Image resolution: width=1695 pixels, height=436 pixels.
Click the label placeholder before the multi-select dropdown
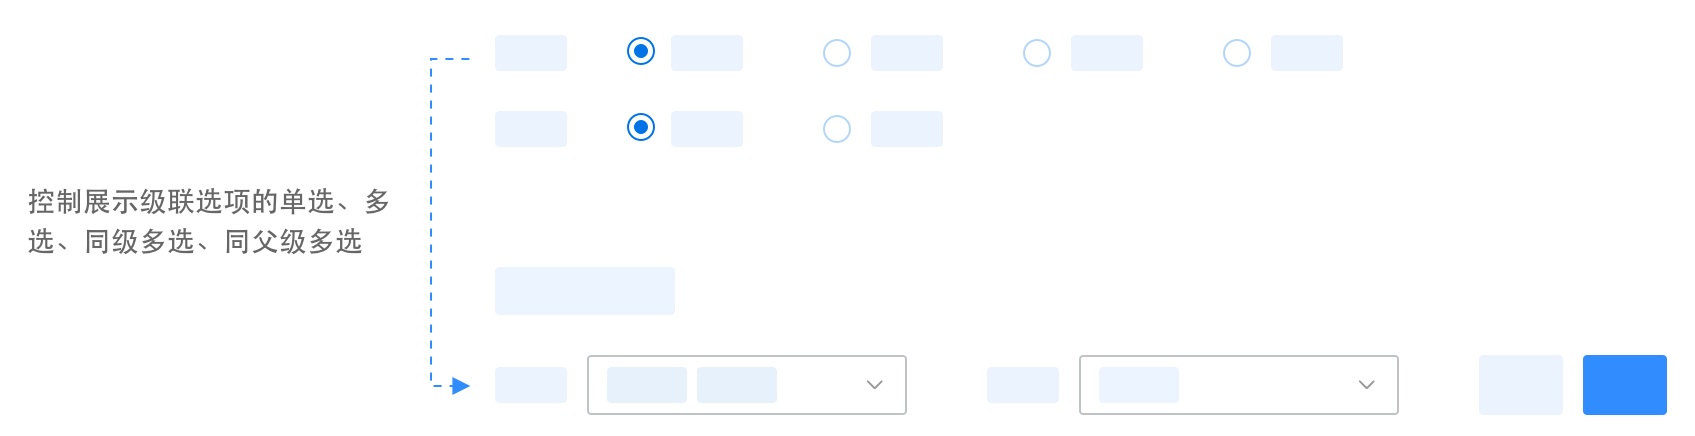click(x=531, y=385)
